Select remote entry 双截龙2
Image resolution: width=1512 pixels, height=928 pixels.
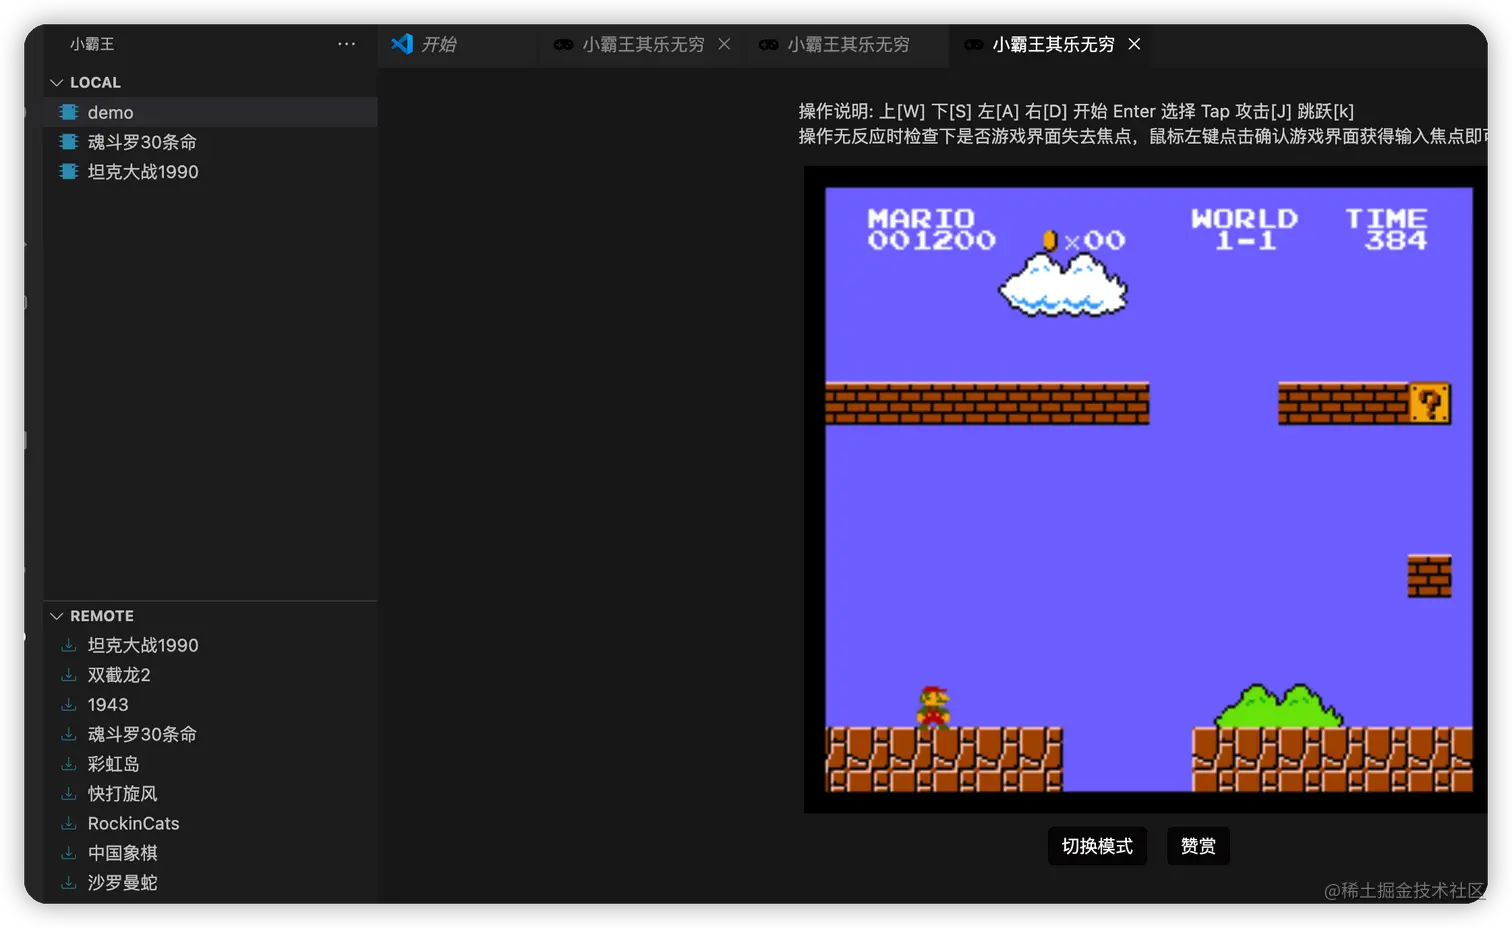tap(211, 675)
